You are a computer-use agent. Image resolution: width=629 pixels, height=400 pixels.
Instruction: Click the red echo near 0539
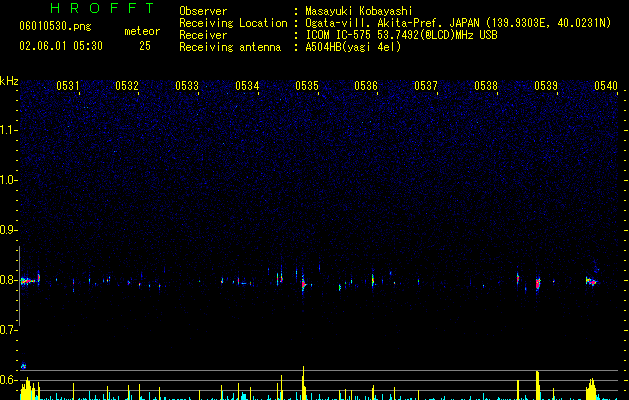pyautogui.click(x=538, y=284)
